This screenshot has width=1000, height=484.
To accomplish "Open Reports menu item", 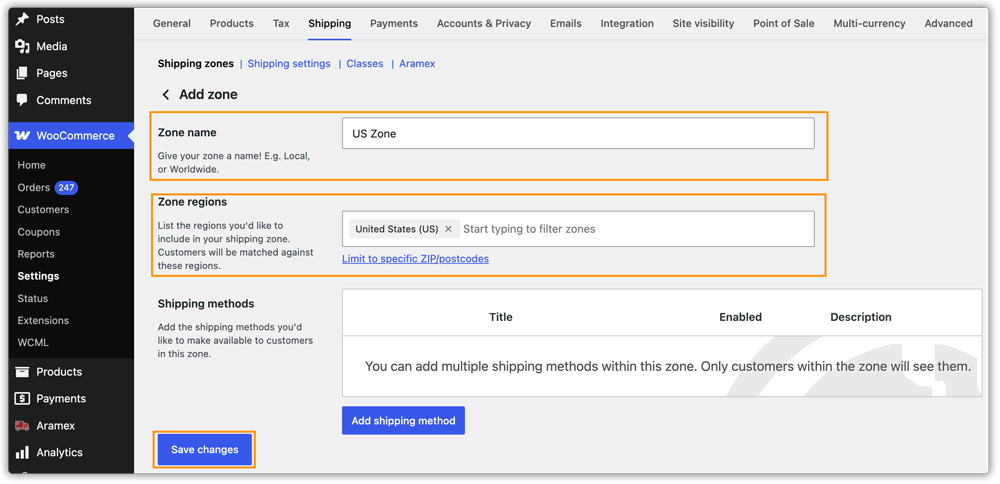I will coord(36,254).
